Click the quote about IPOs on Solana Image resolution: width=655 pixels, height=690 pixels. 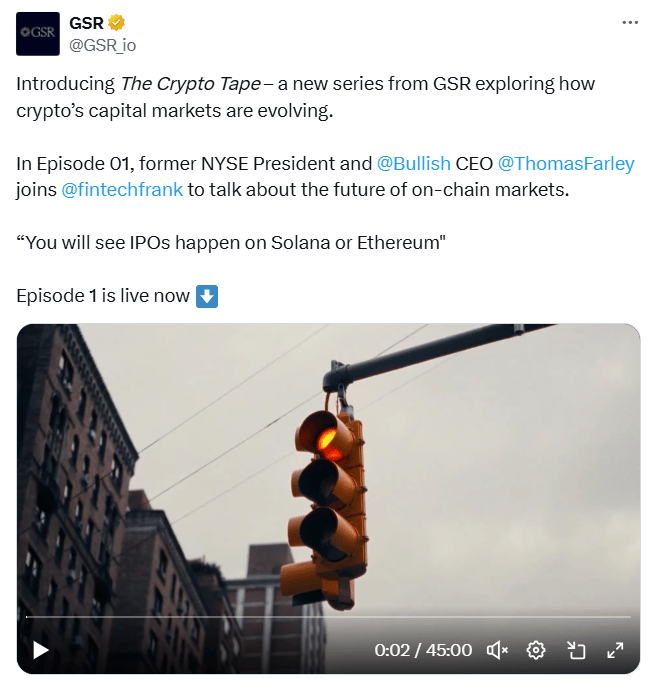click(231, 242)
